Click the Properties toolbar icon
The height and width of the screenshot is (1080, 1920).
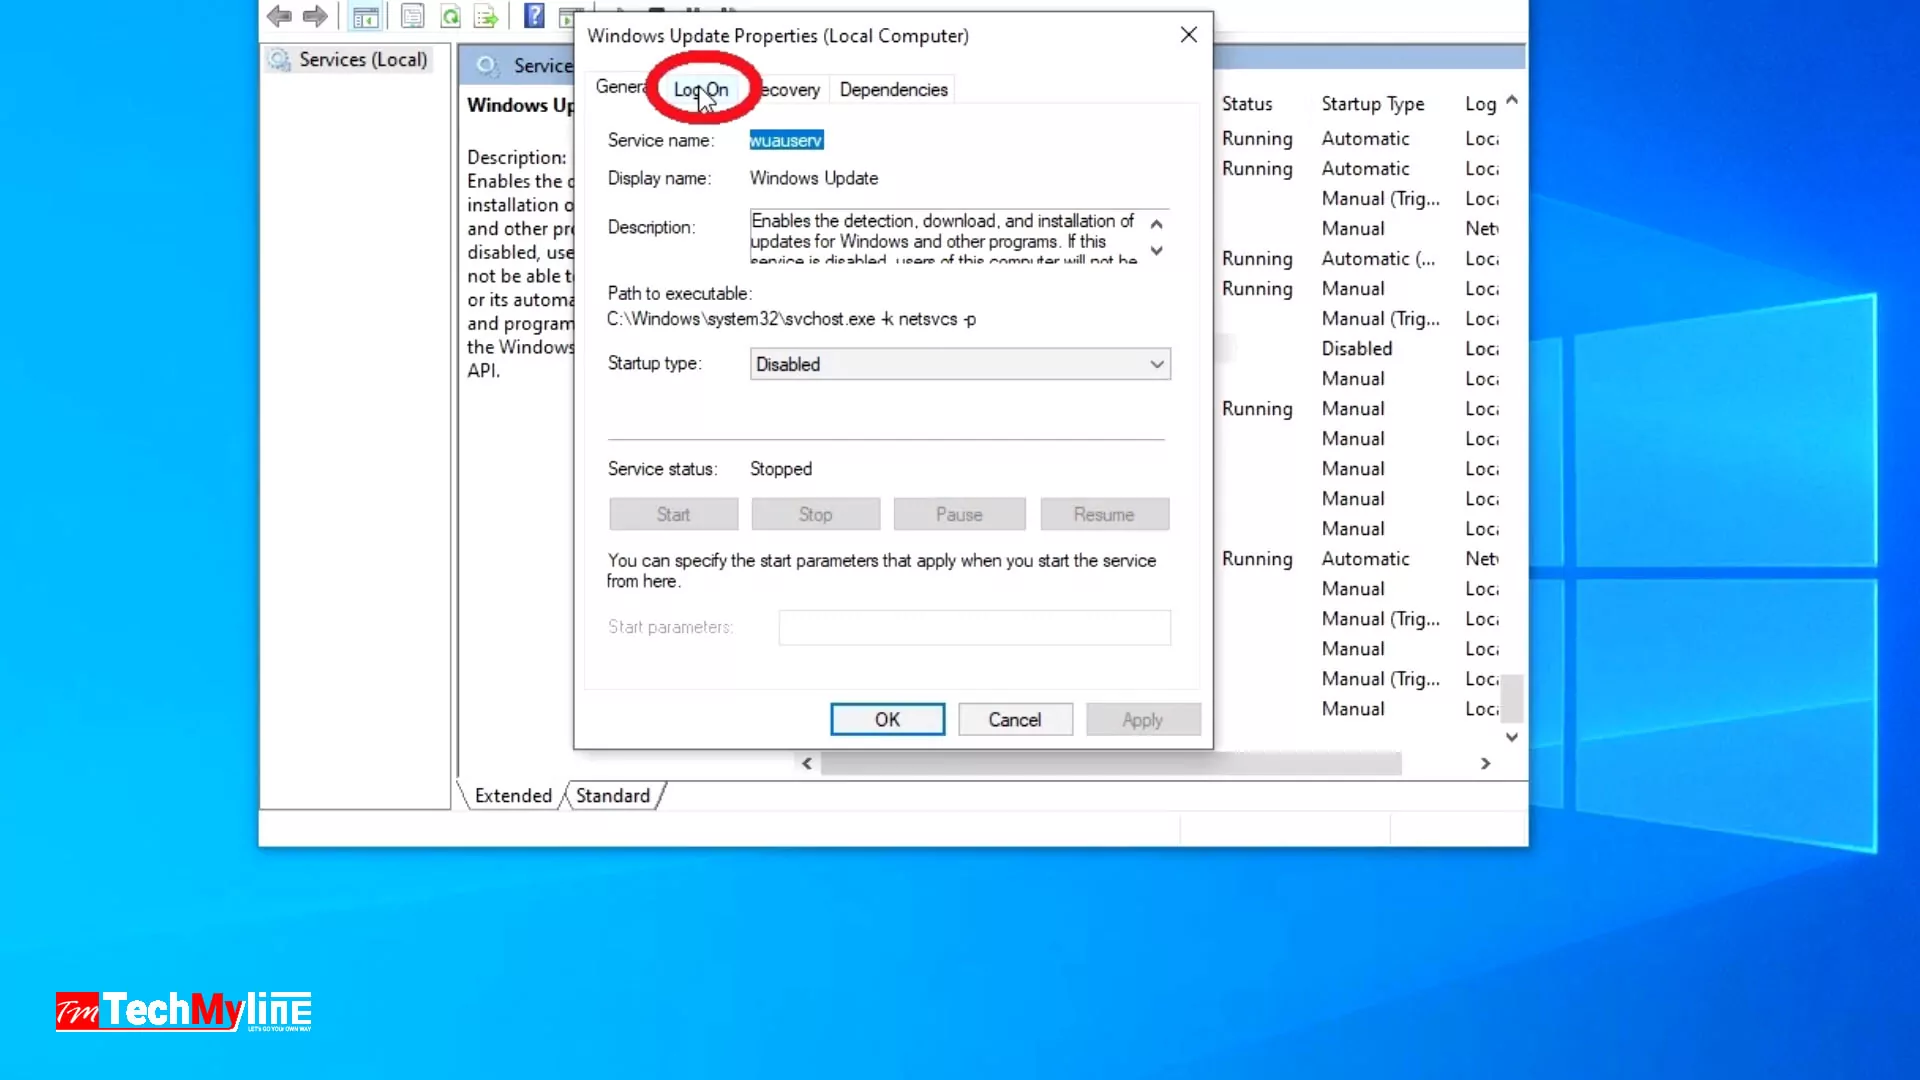(412, 16)
